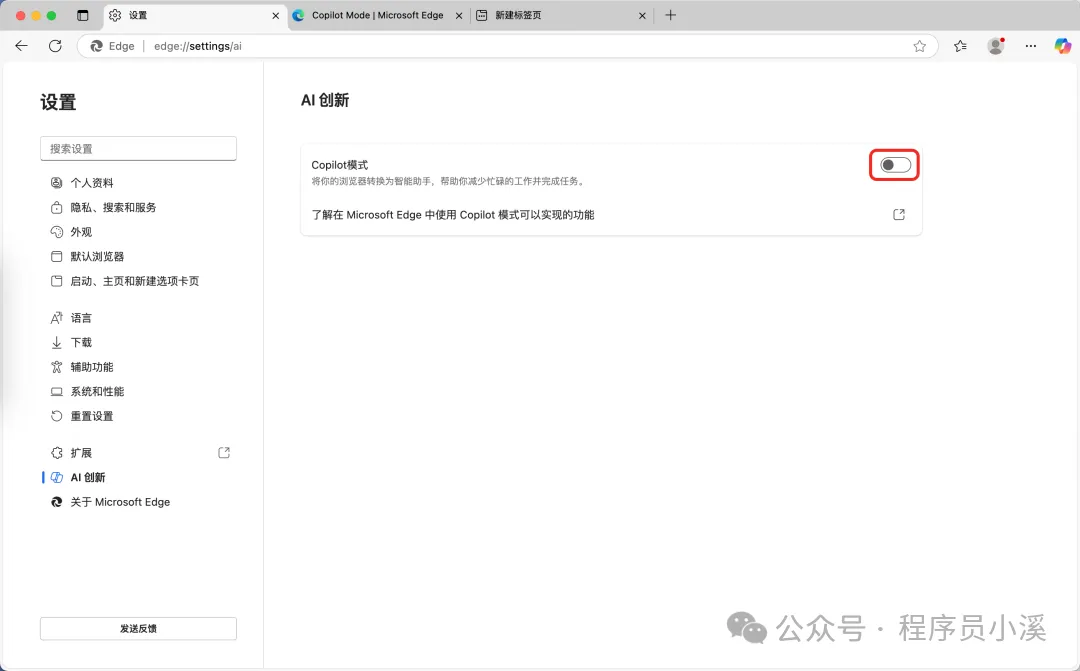This screenshot has height=671, width=1080.
Task: Close the 设置 tab
Action: pos(276,15)
